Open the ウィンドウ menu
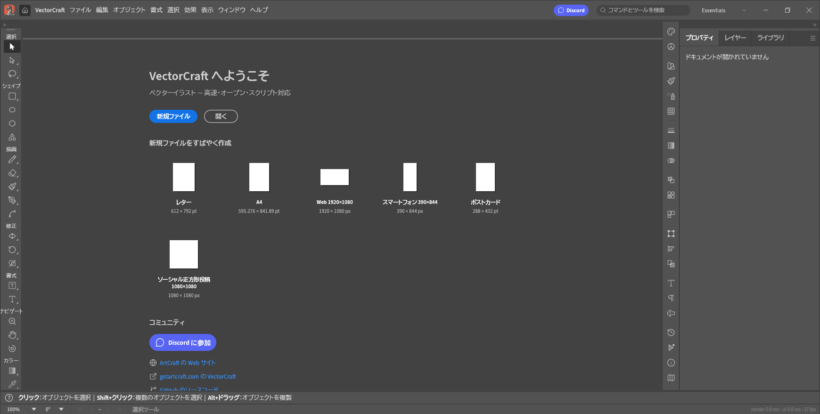Image resolution: width=820 pixels, height=414 pixels. (232, 10)
